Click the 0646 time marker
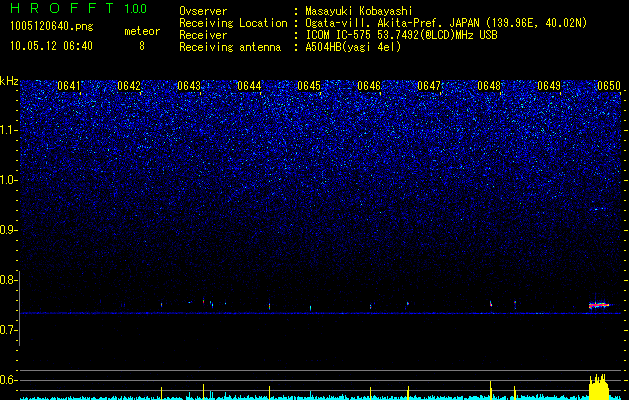The image size is (629, 400). point(369,86)
